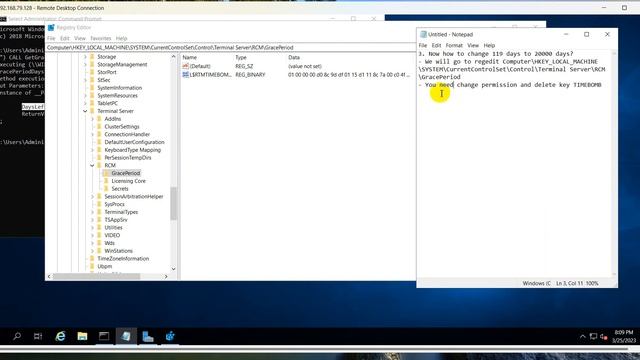Screen dimensions: 640x360
Task: Click the Secrets folder icon
Action: [x=107, y=189]
